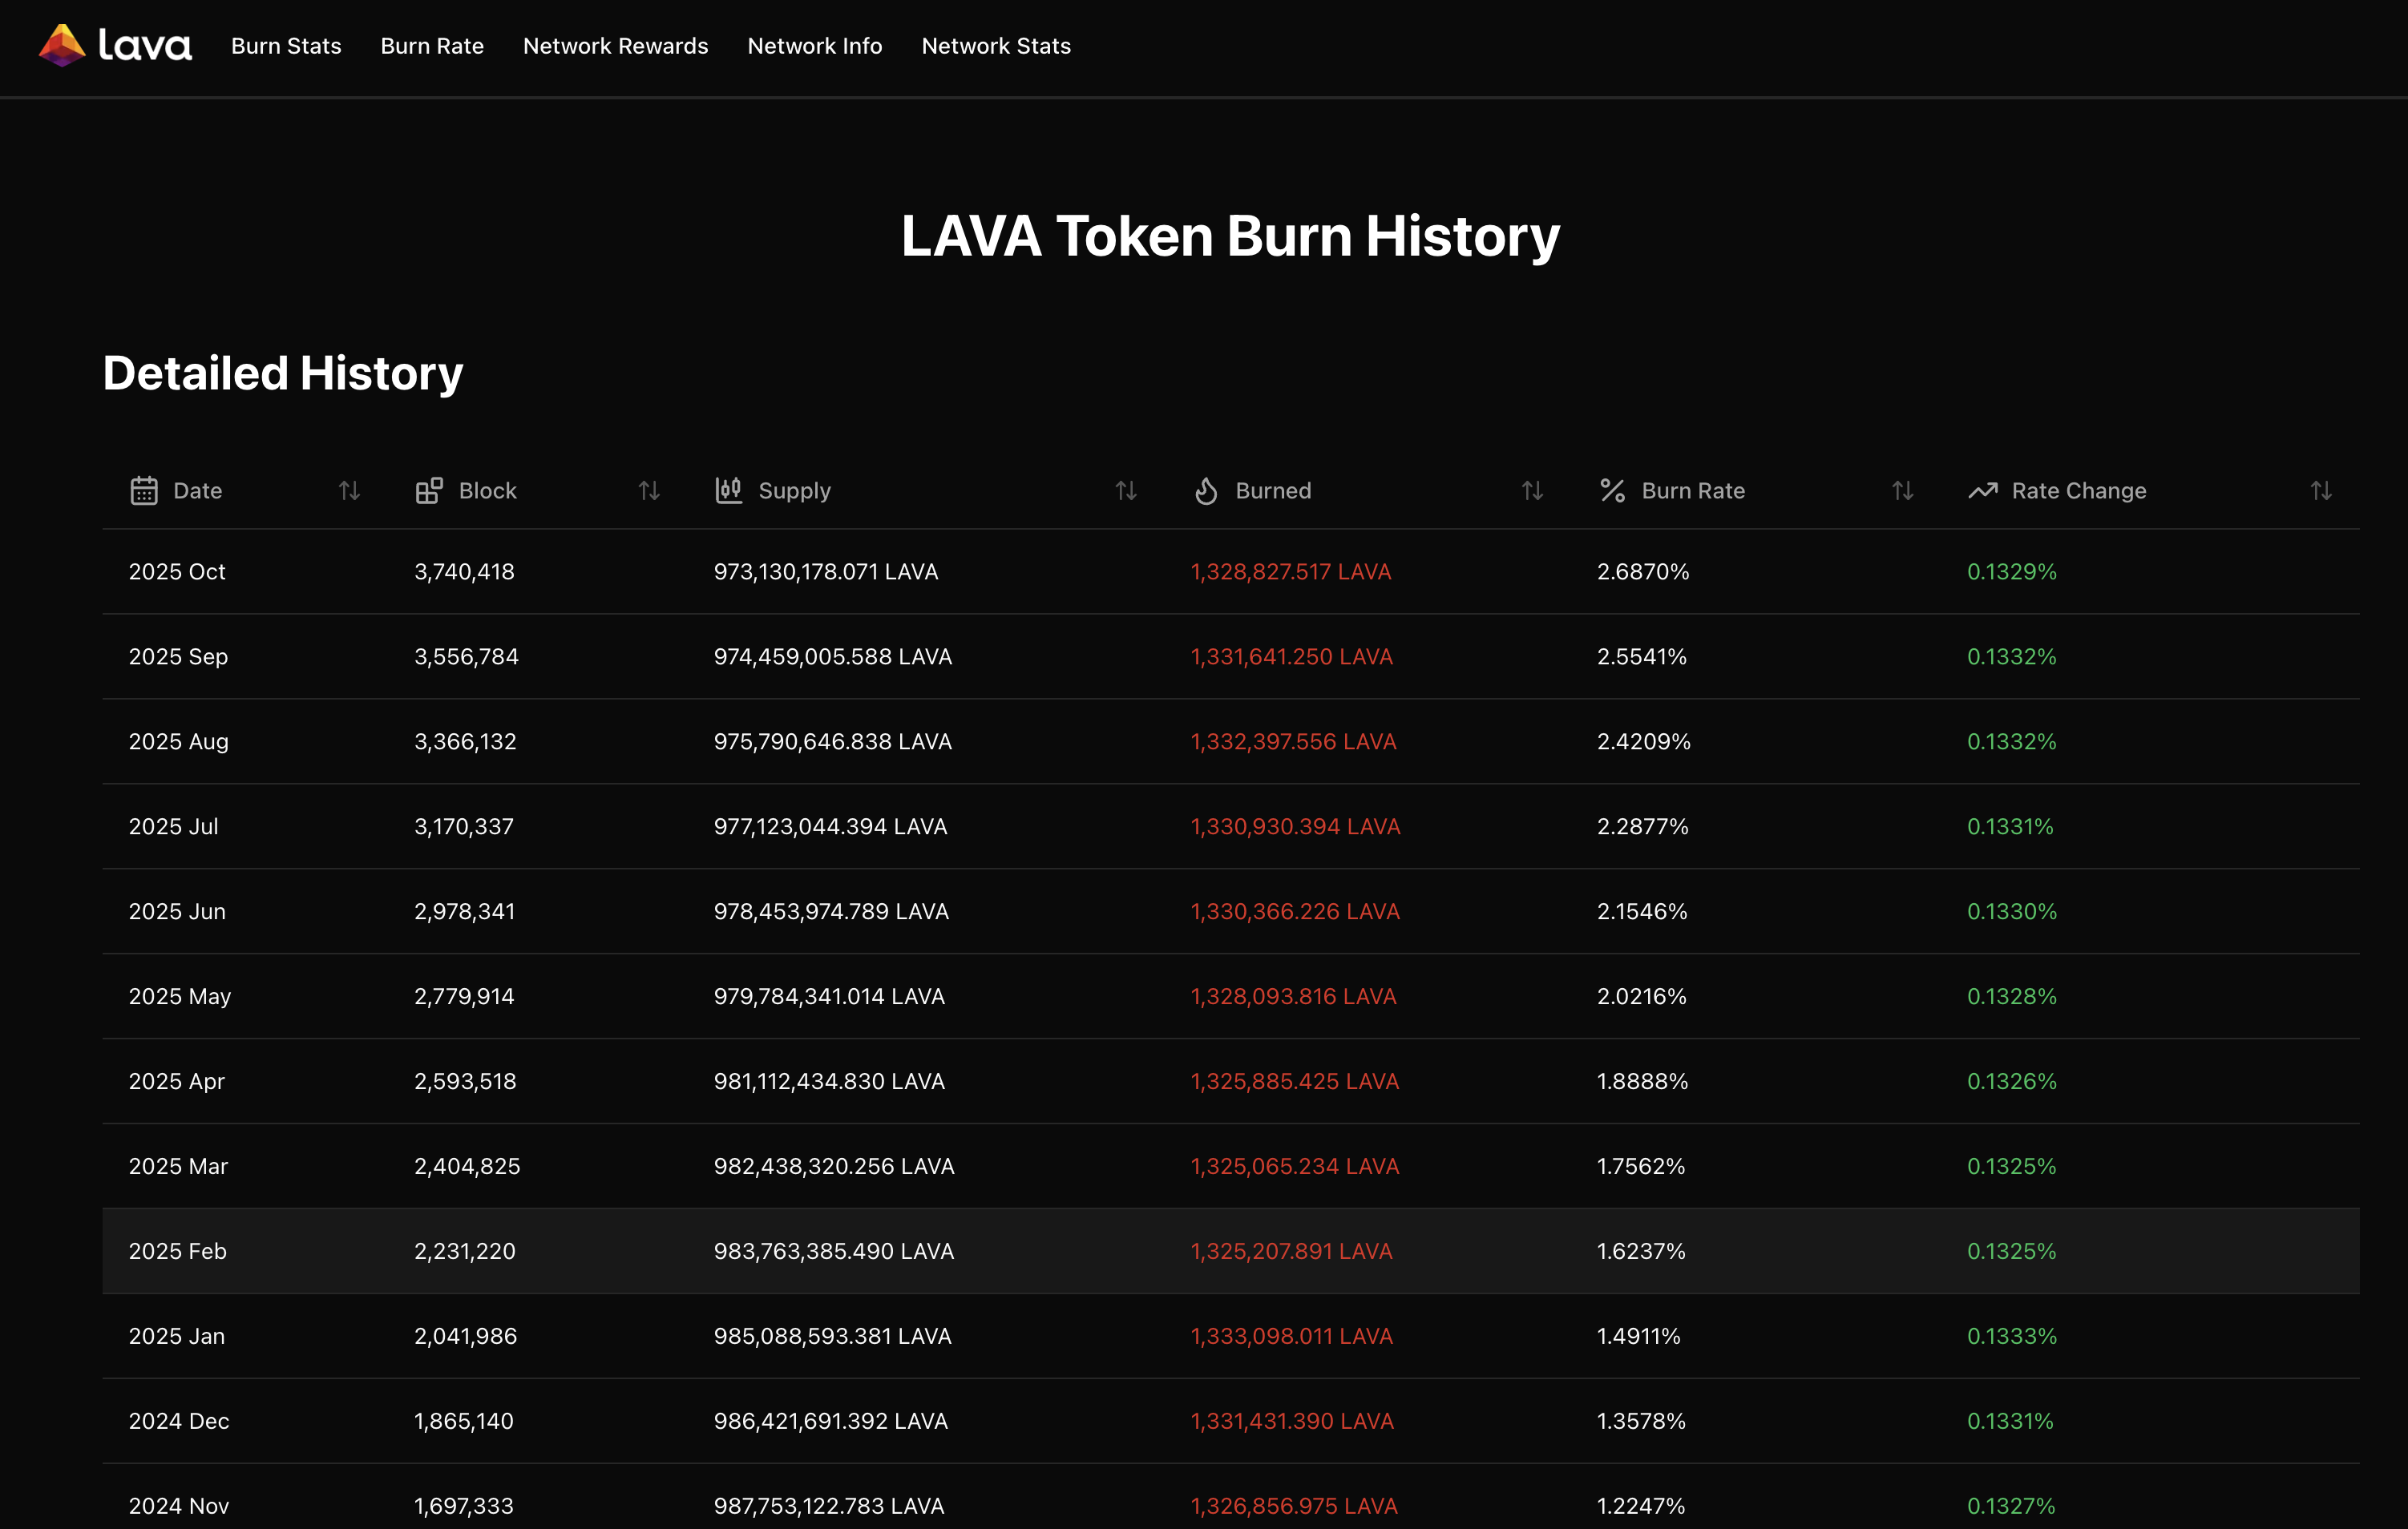Open the Block column sort control
2408x1529 pixels.
tap(648, 490)
